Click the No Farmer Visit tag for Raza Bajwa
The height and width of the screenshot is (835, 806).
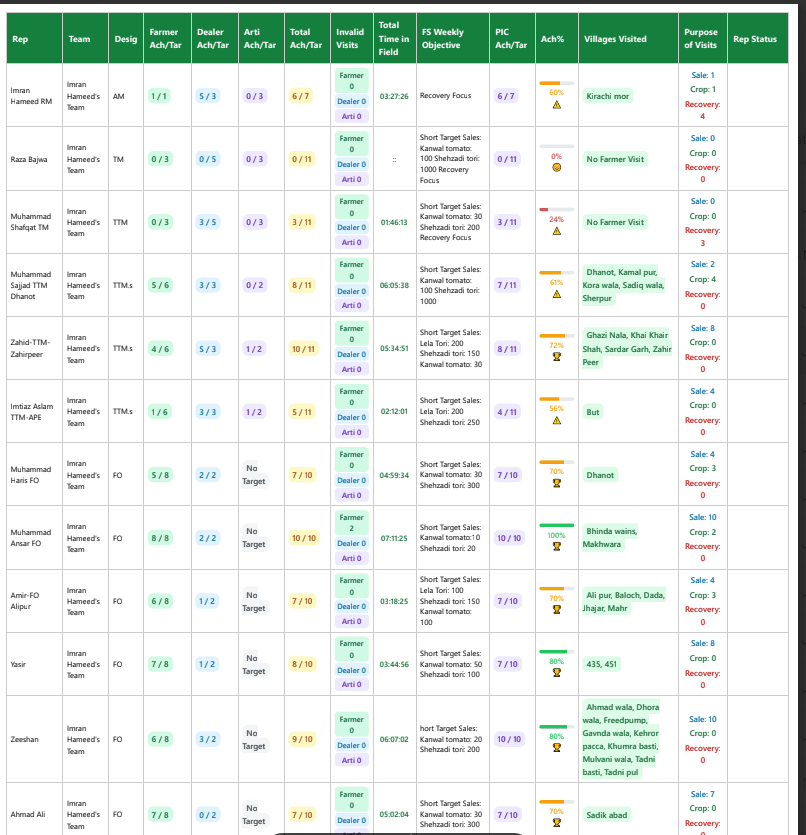[x=618, y=158]
